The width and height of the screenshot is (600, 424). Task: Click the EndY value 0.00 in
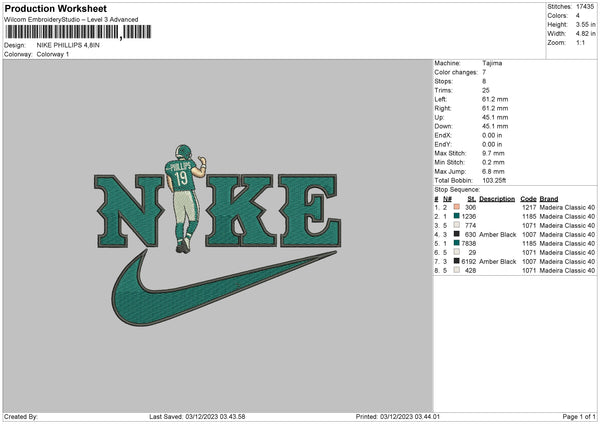coord(492,144)
